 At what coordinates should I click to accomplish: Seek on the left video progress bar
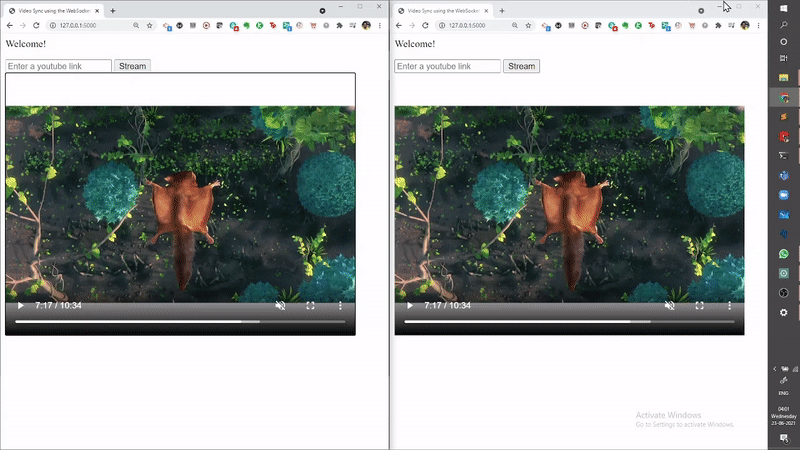coord(180,322)
